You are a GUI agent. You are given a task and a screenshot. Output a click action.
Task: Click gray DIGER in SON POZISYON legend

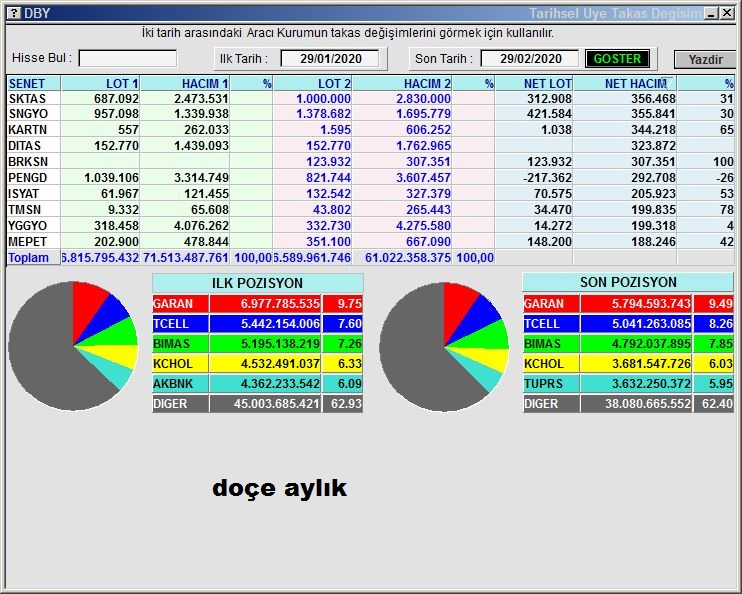551,404
